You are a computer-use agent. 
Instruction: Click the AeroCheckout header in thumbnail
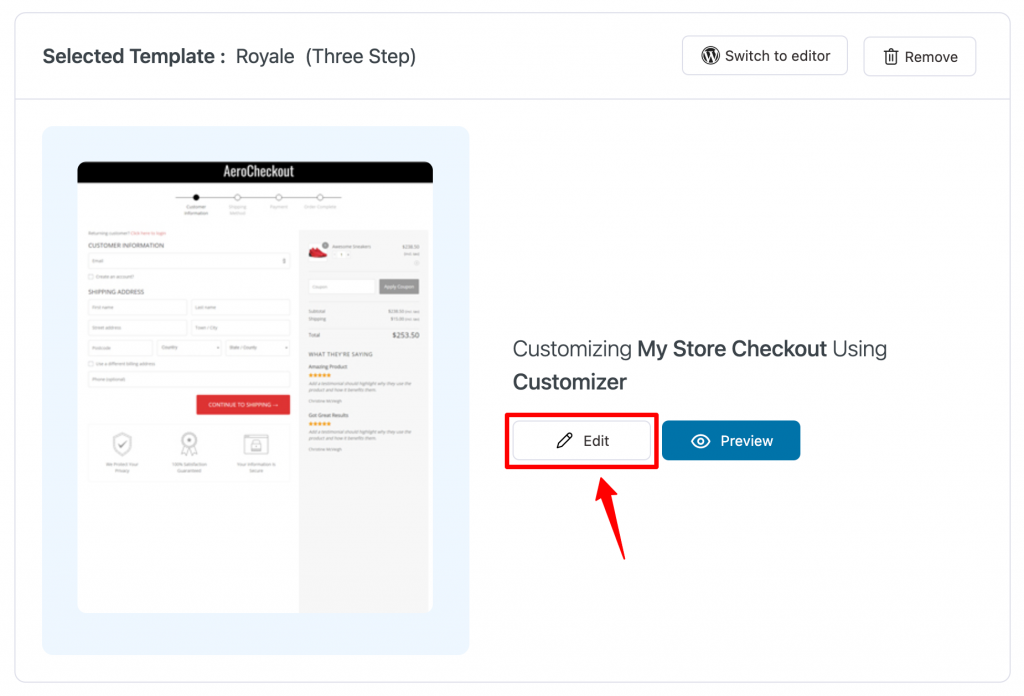[255, 172]
